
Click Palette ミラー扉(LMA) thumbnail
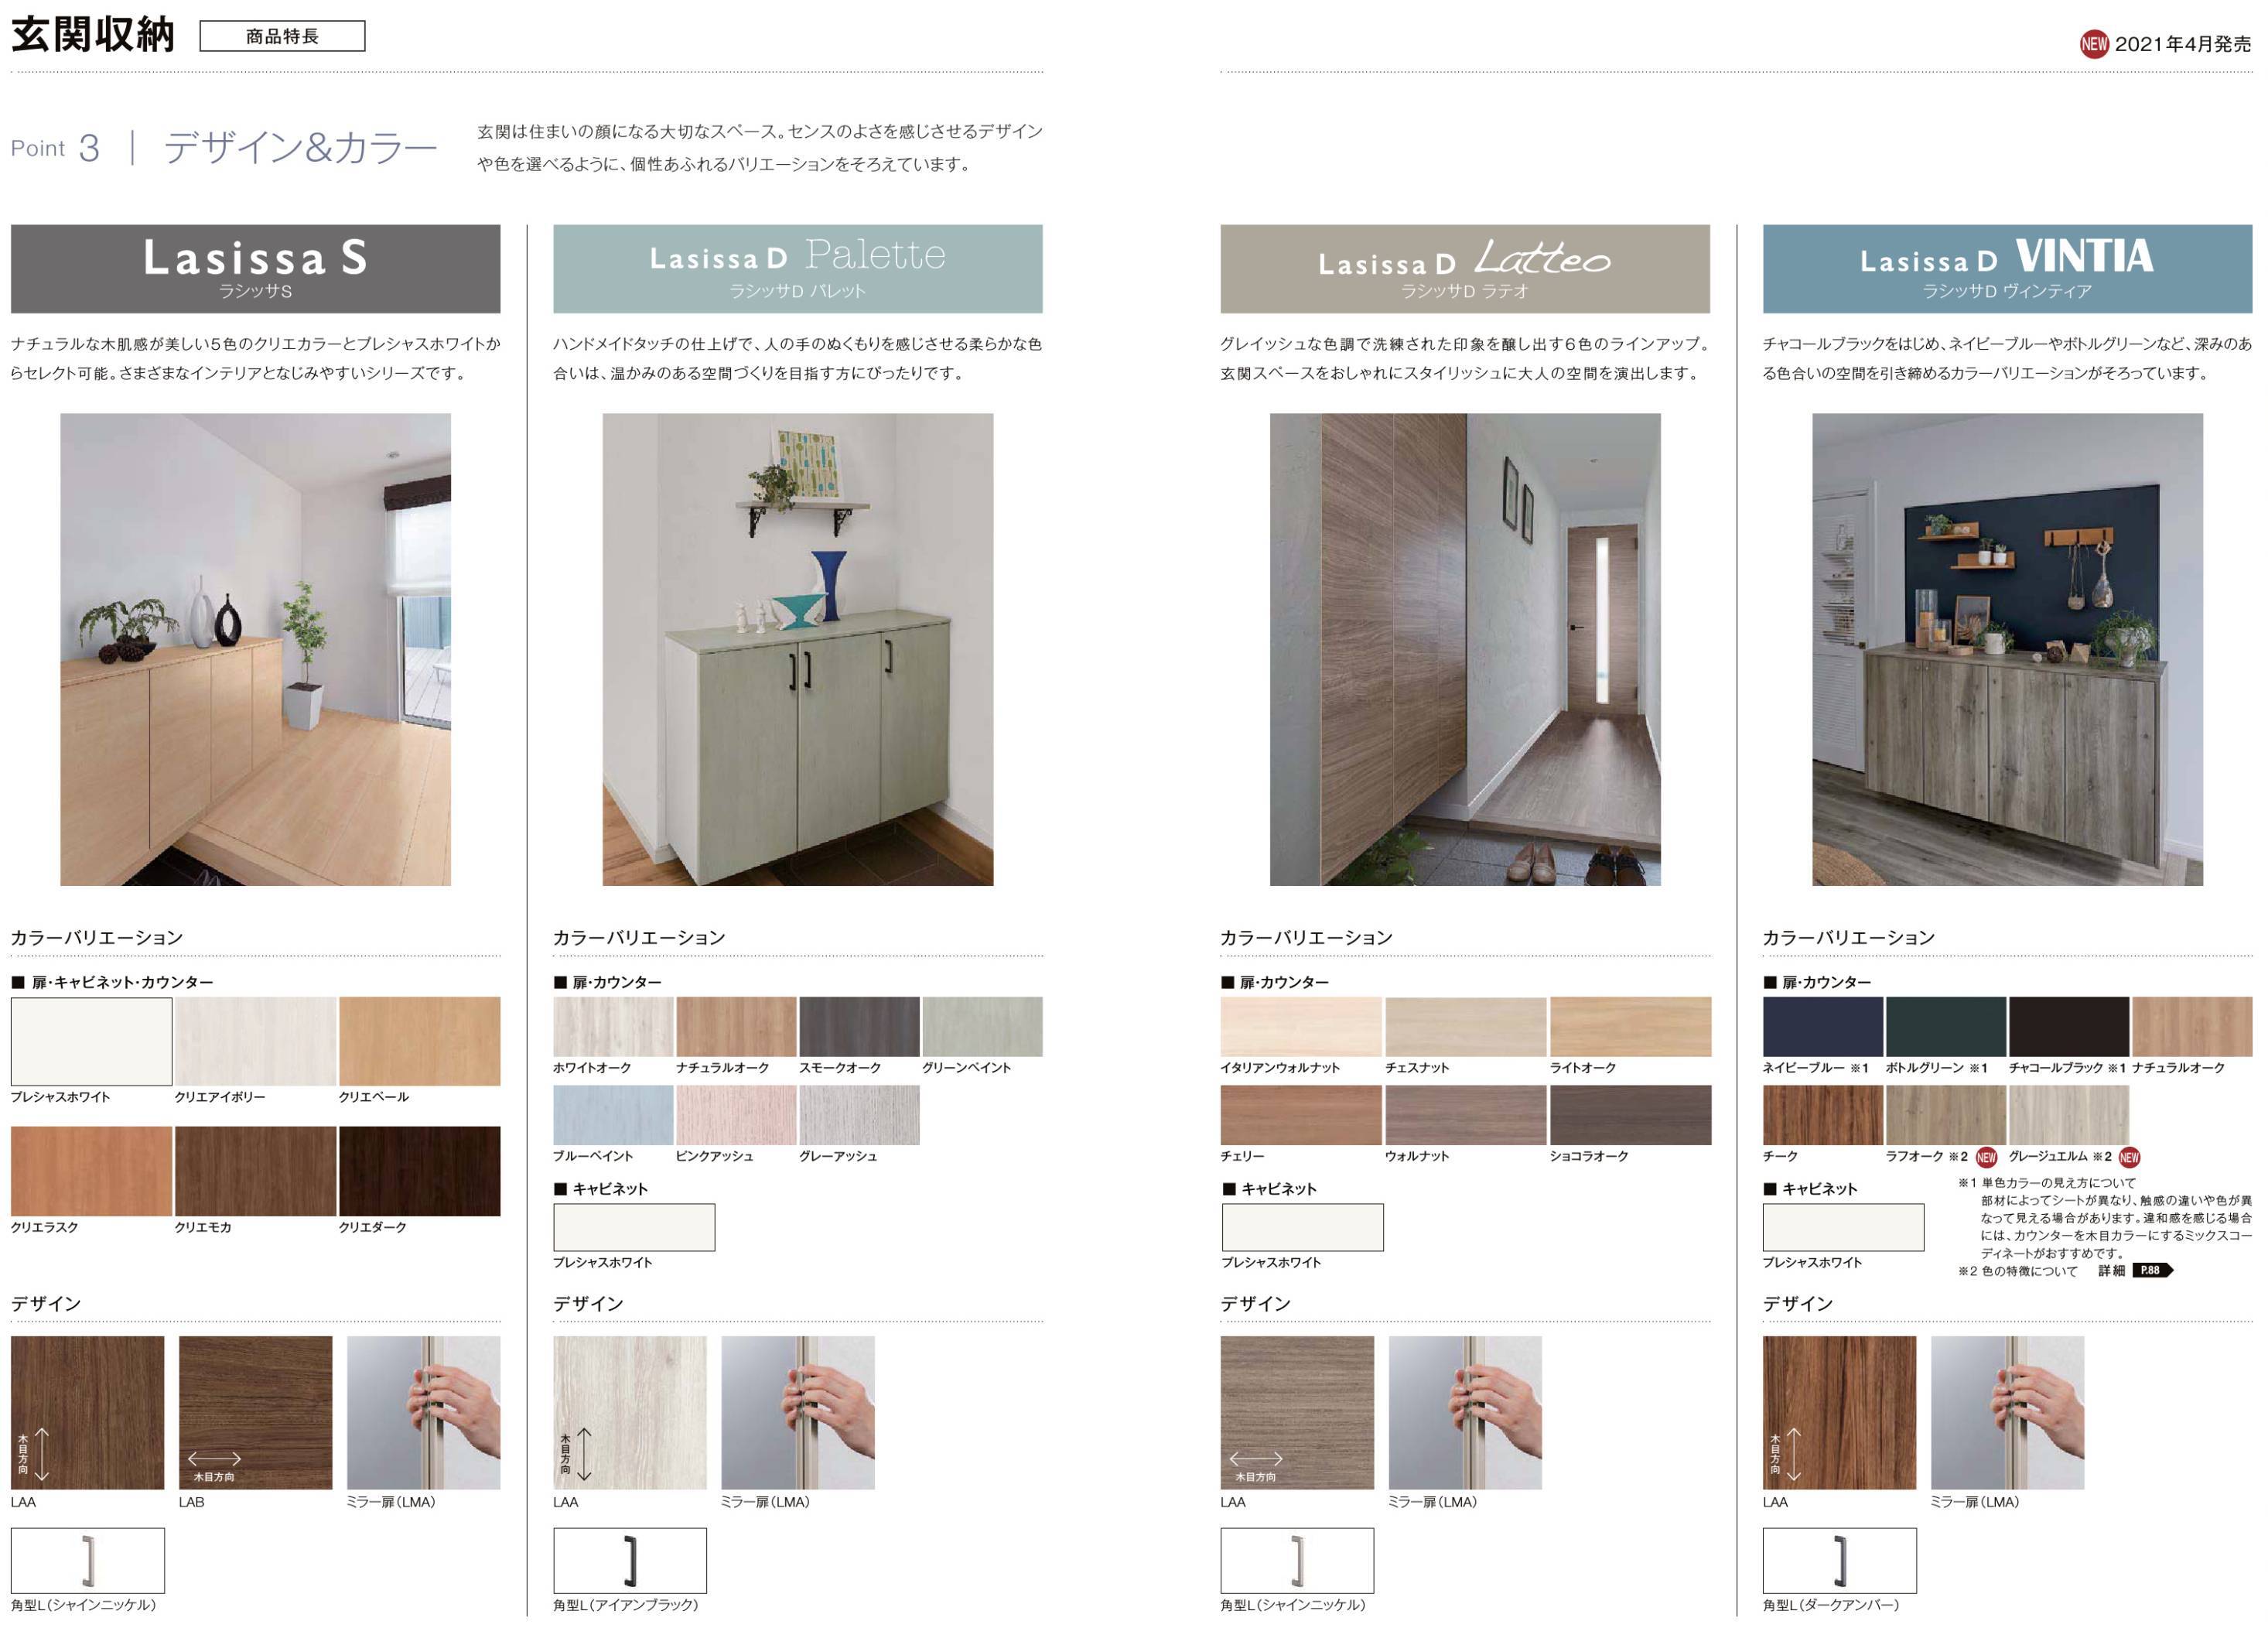pyautogui.click(x=798, y=1412)
